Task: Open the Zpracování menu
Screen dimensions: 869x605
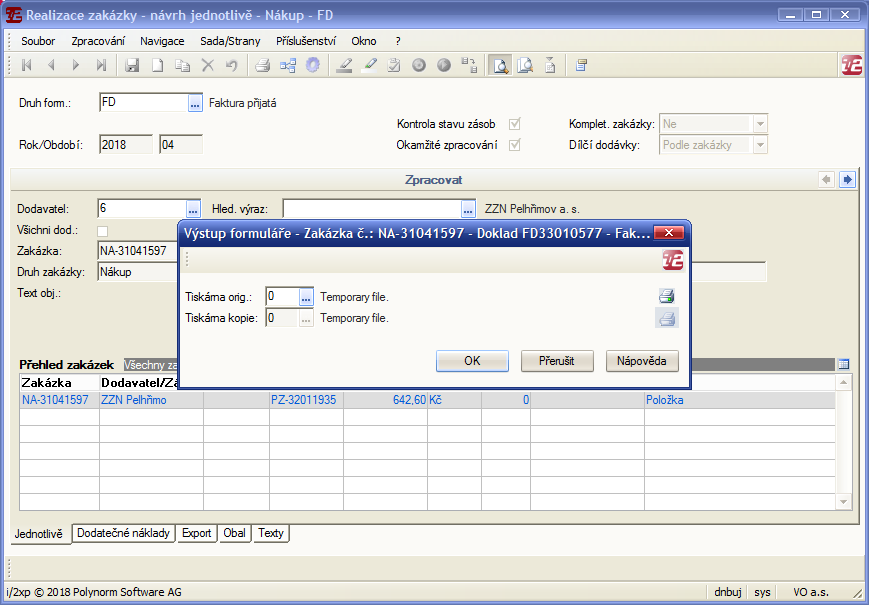Action: pos(98,41)
